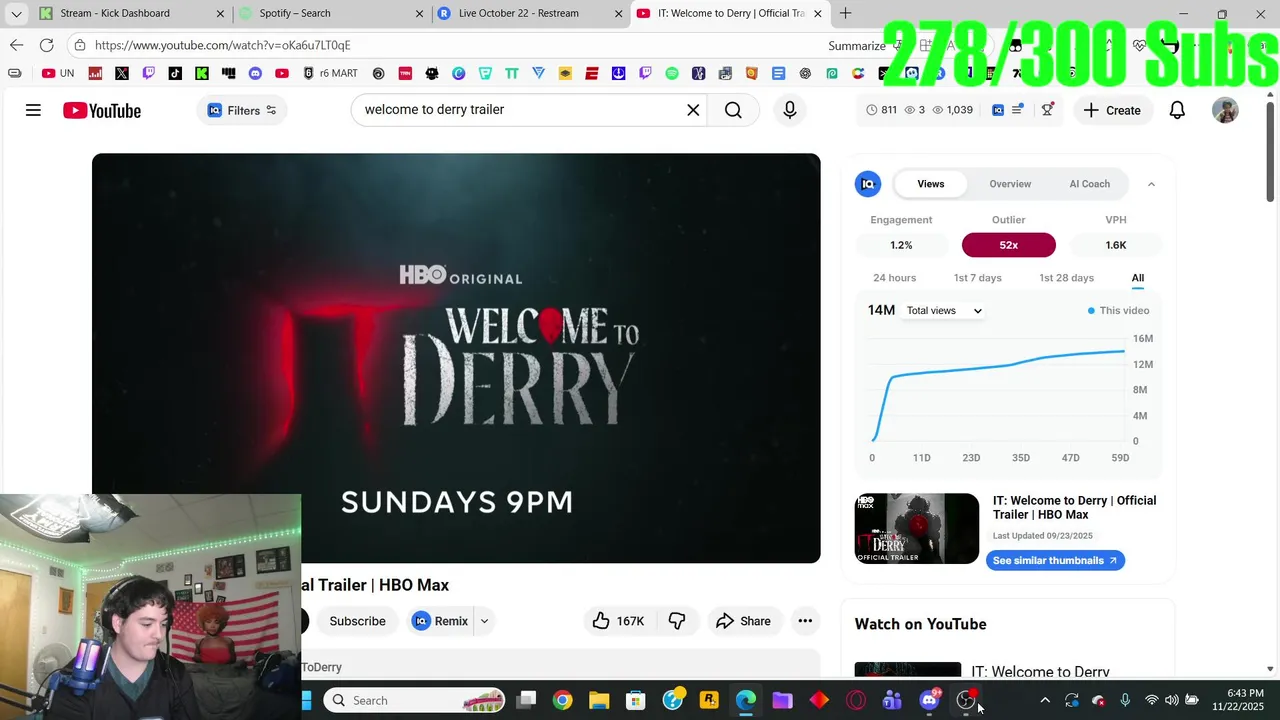
Task: Open the Create menu button
Action: [x=1111, y=110]
